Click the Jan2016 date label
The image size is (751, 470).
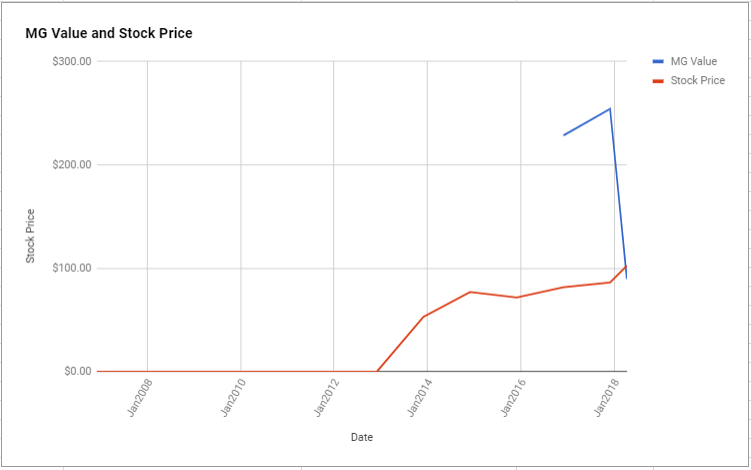(513, 398)
